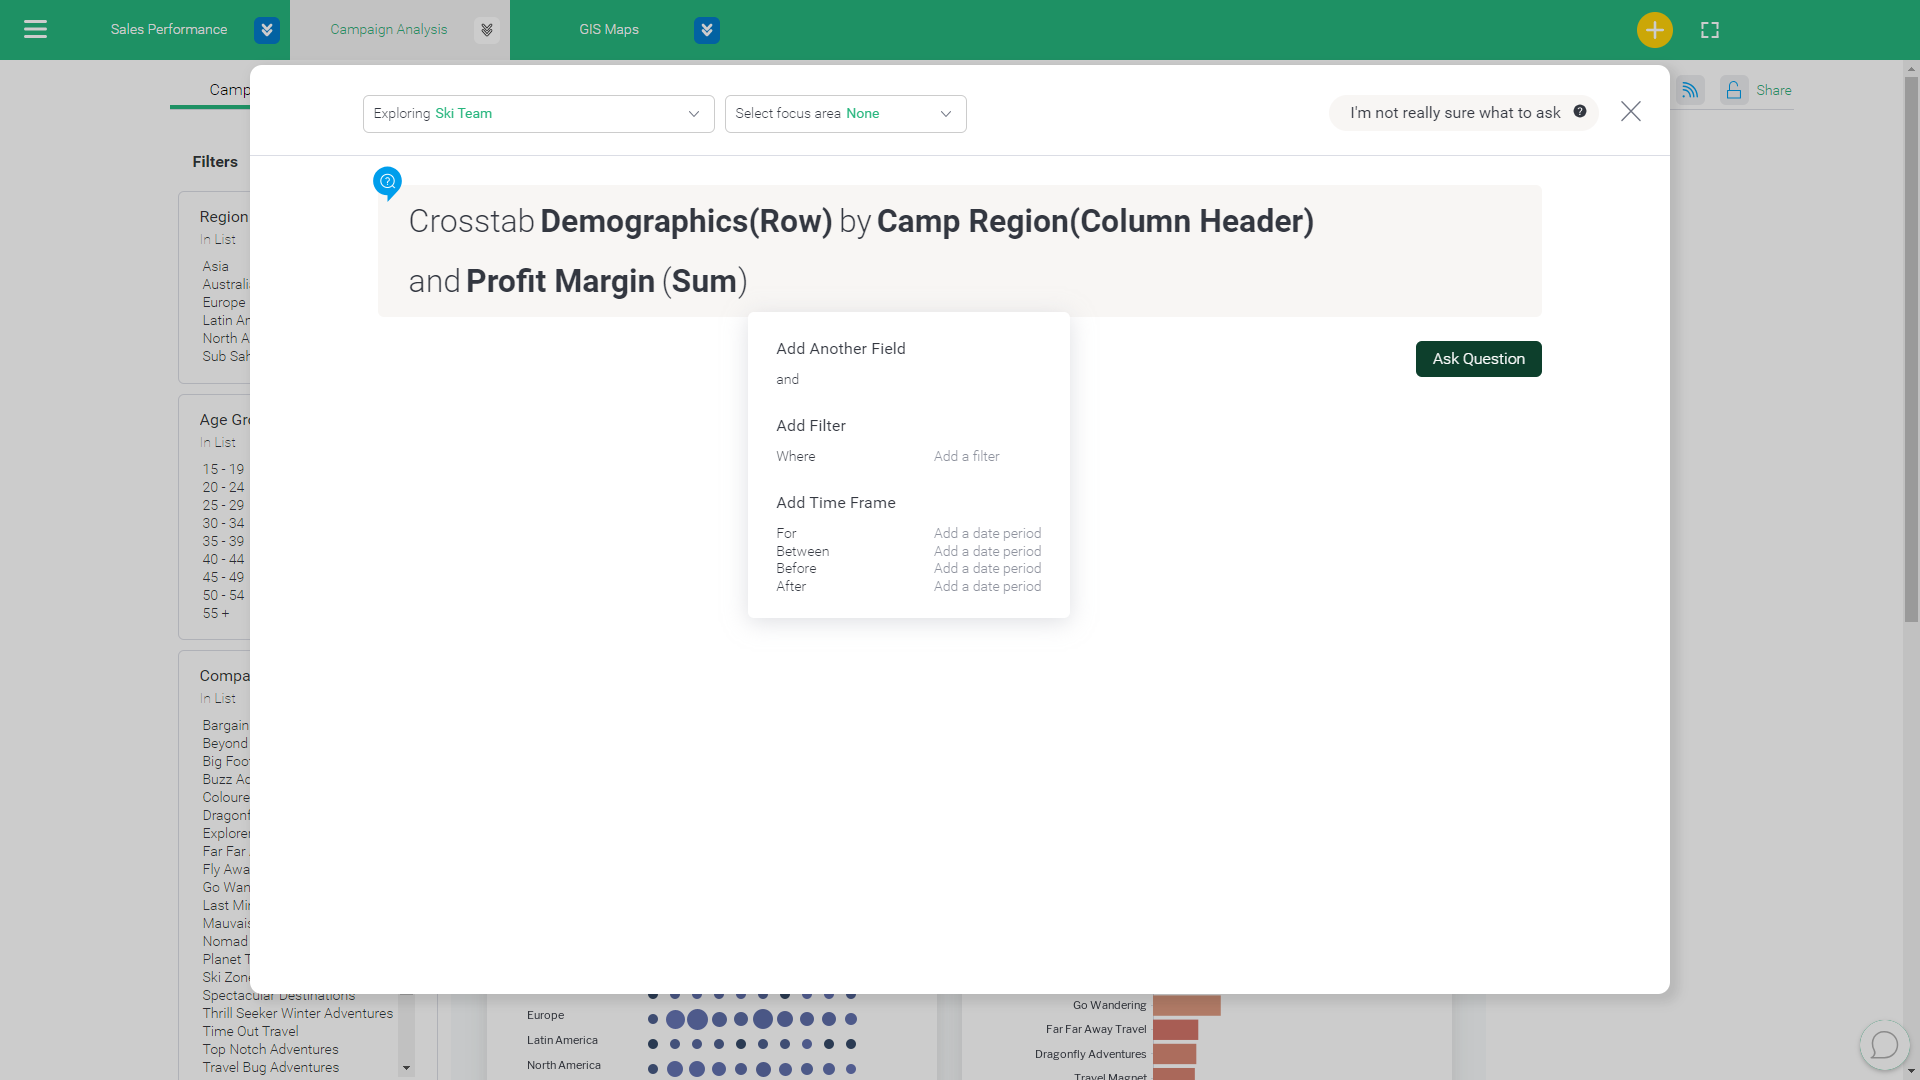The image size is (1920, 1080).
Task: Open the Select focus area dropdown
Action: [x=845, y=114]
